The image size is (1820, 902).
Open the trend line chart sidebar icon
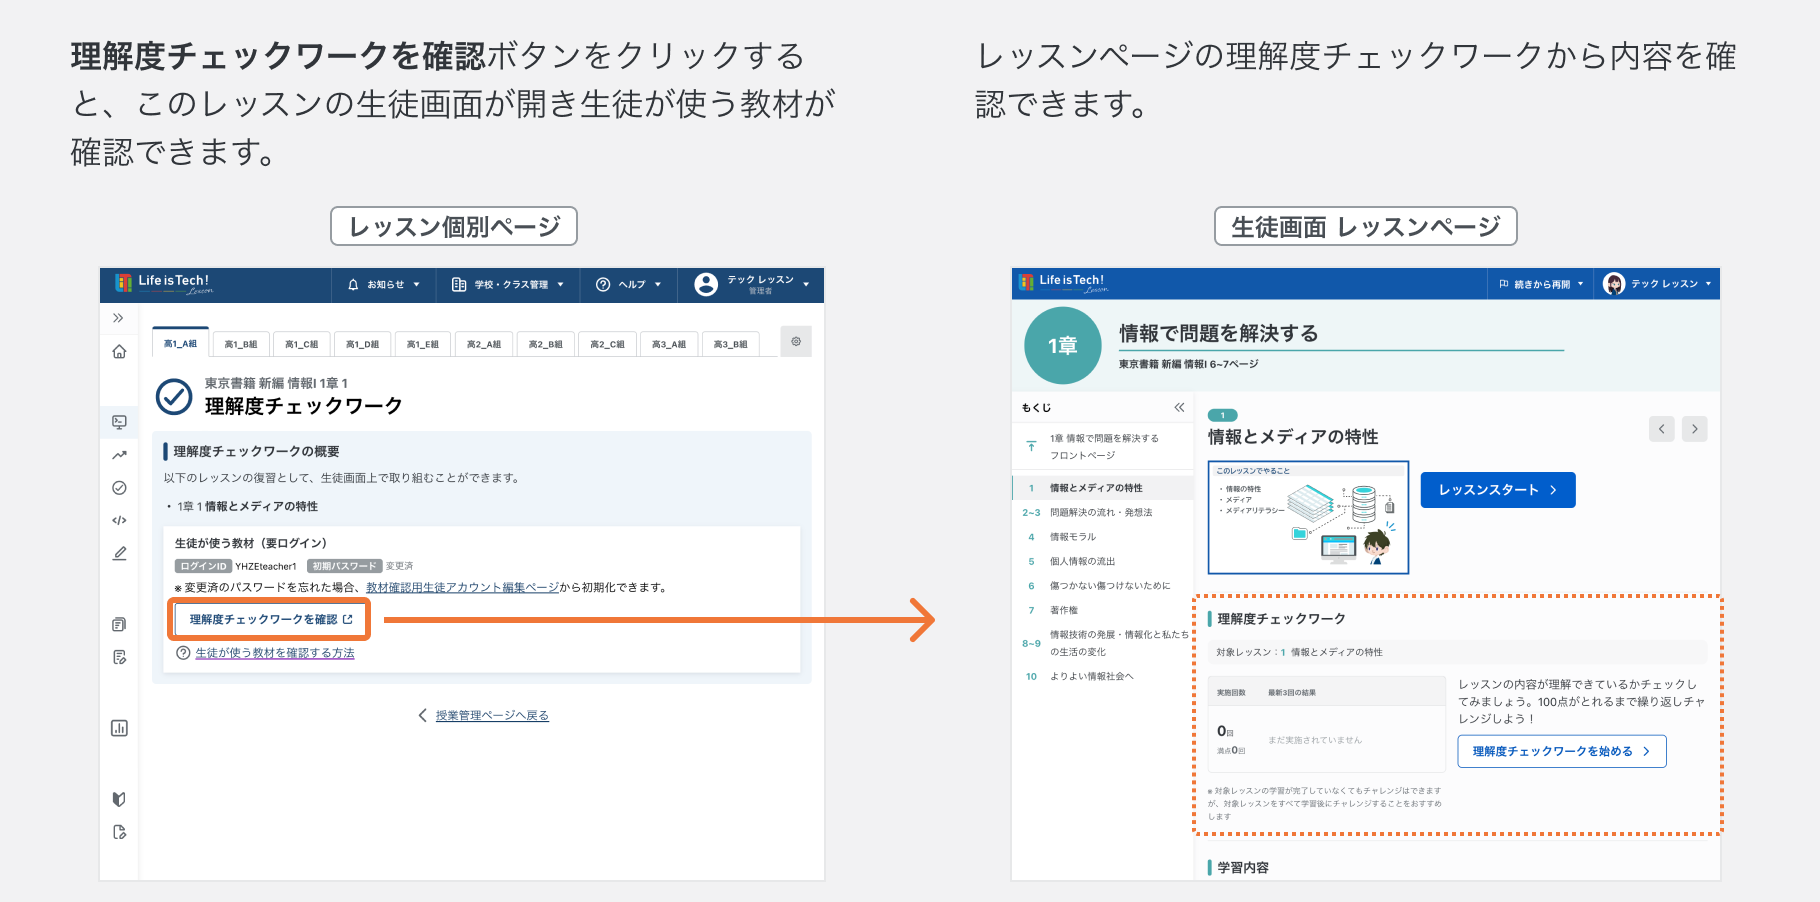[x=119, y=455]
